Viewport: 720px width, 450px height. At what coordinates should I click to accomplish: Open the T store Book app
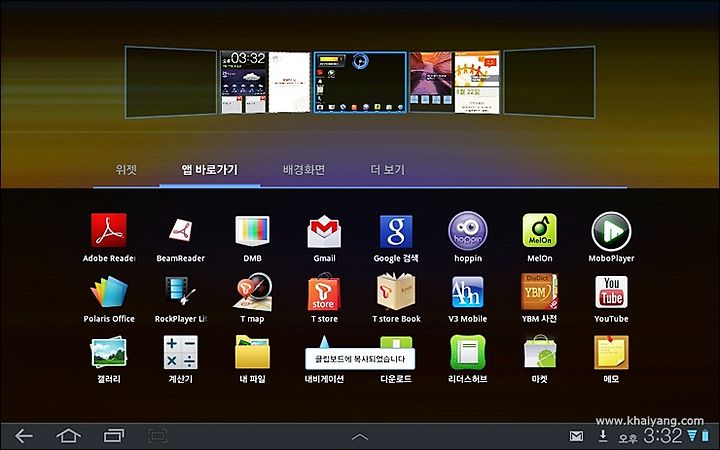coord(396,291)
